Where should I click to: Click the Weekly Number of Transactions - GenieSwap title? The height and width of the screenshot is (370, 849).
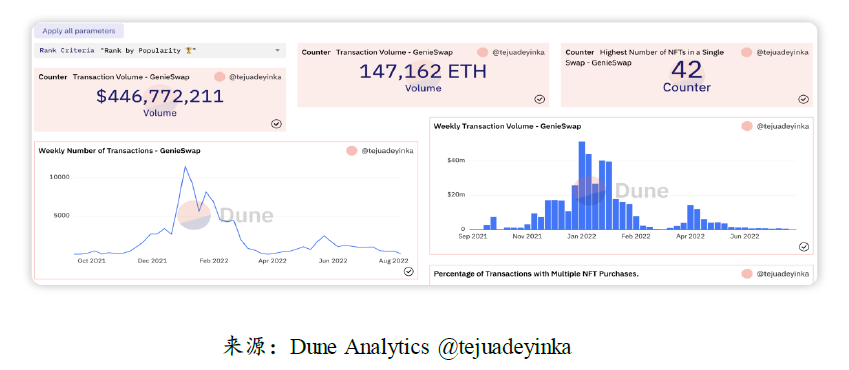[119, 151]
